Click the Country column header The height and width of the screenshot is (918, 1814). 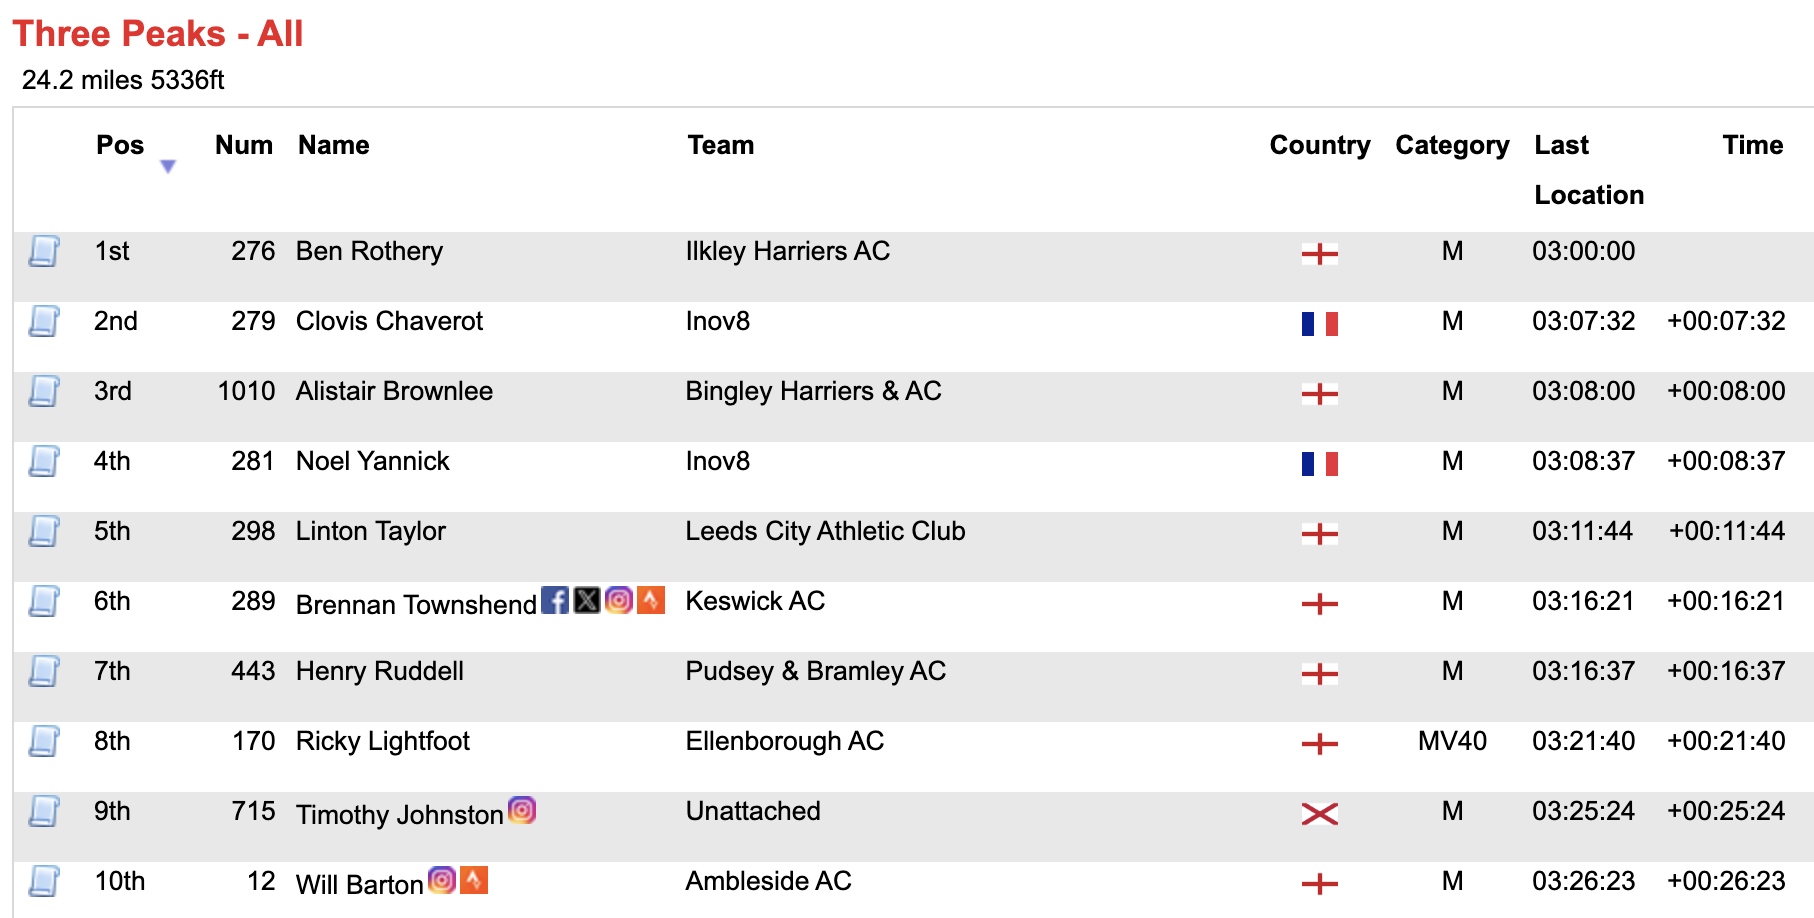click(1319, 145)
